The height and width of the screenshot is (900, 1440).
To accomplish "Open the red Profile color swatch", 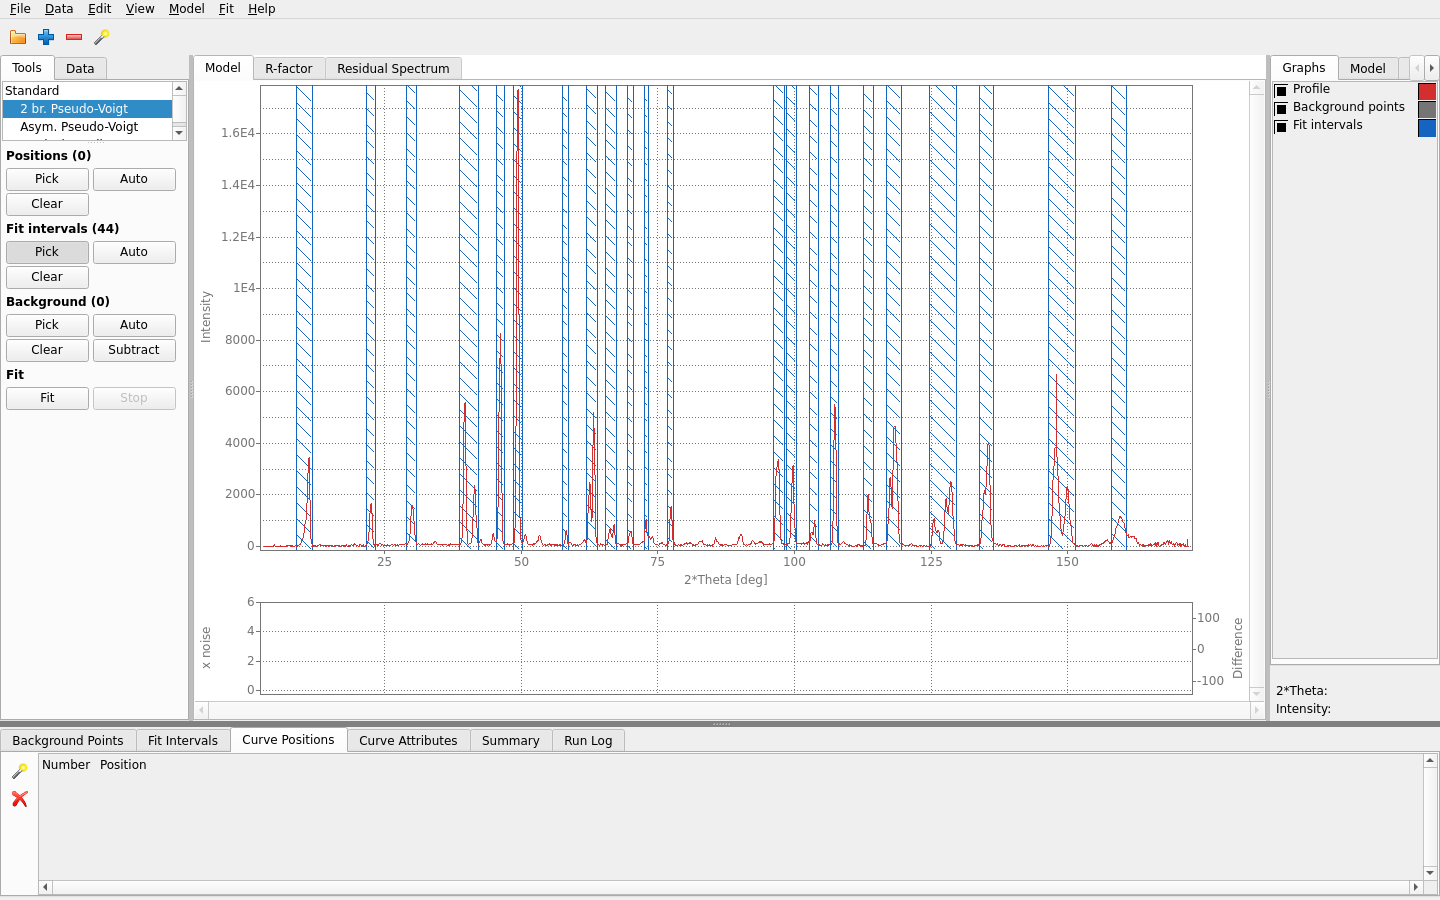I will point(1427,91).
